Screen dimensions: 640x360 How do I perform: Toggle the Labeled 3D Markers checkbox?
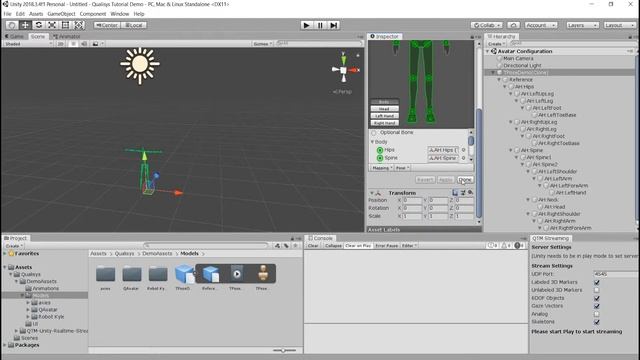click(597, 282)
